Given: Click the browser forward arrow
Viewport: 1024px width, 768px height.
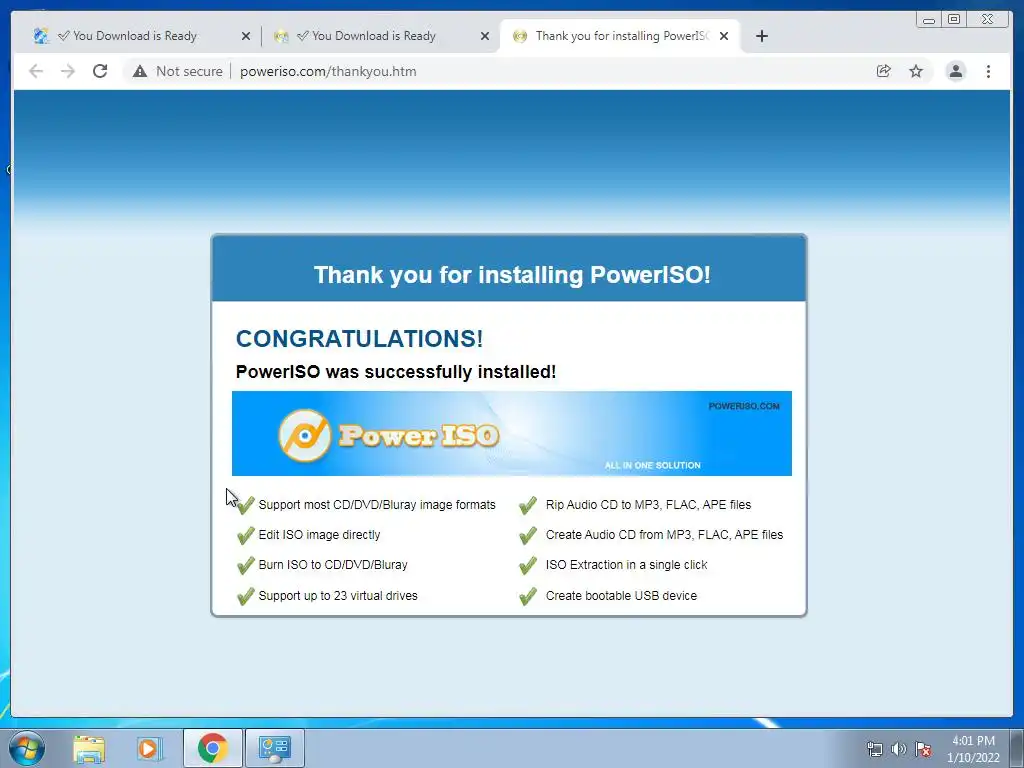Looking at the screenshot, I should [68, 71].
